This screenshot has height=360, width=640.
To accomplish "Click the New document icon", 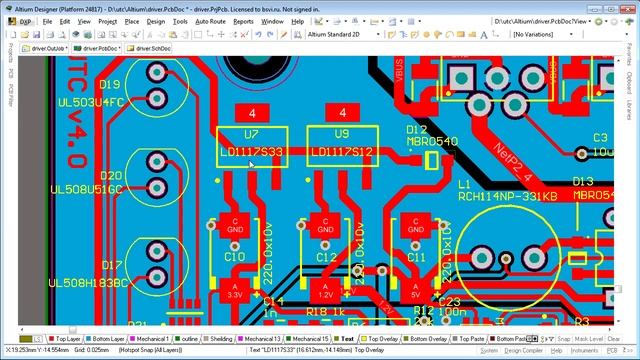I will [13, 35].
